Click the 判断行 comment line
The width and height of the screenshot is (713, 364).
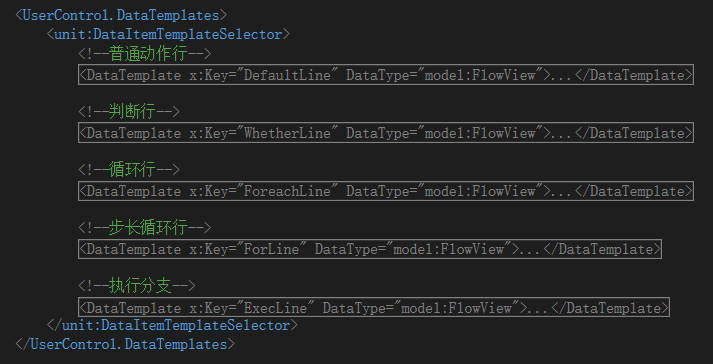click(129, 112)
